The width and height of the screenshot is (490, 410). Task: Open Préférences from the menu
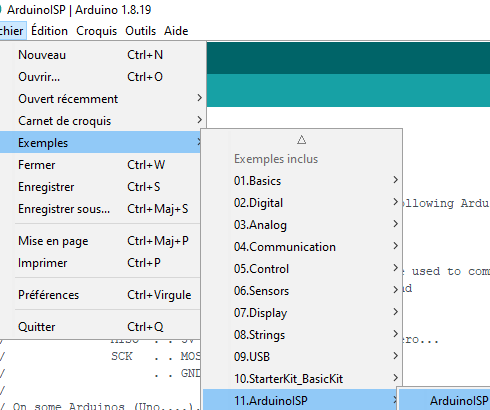point(101,295)
